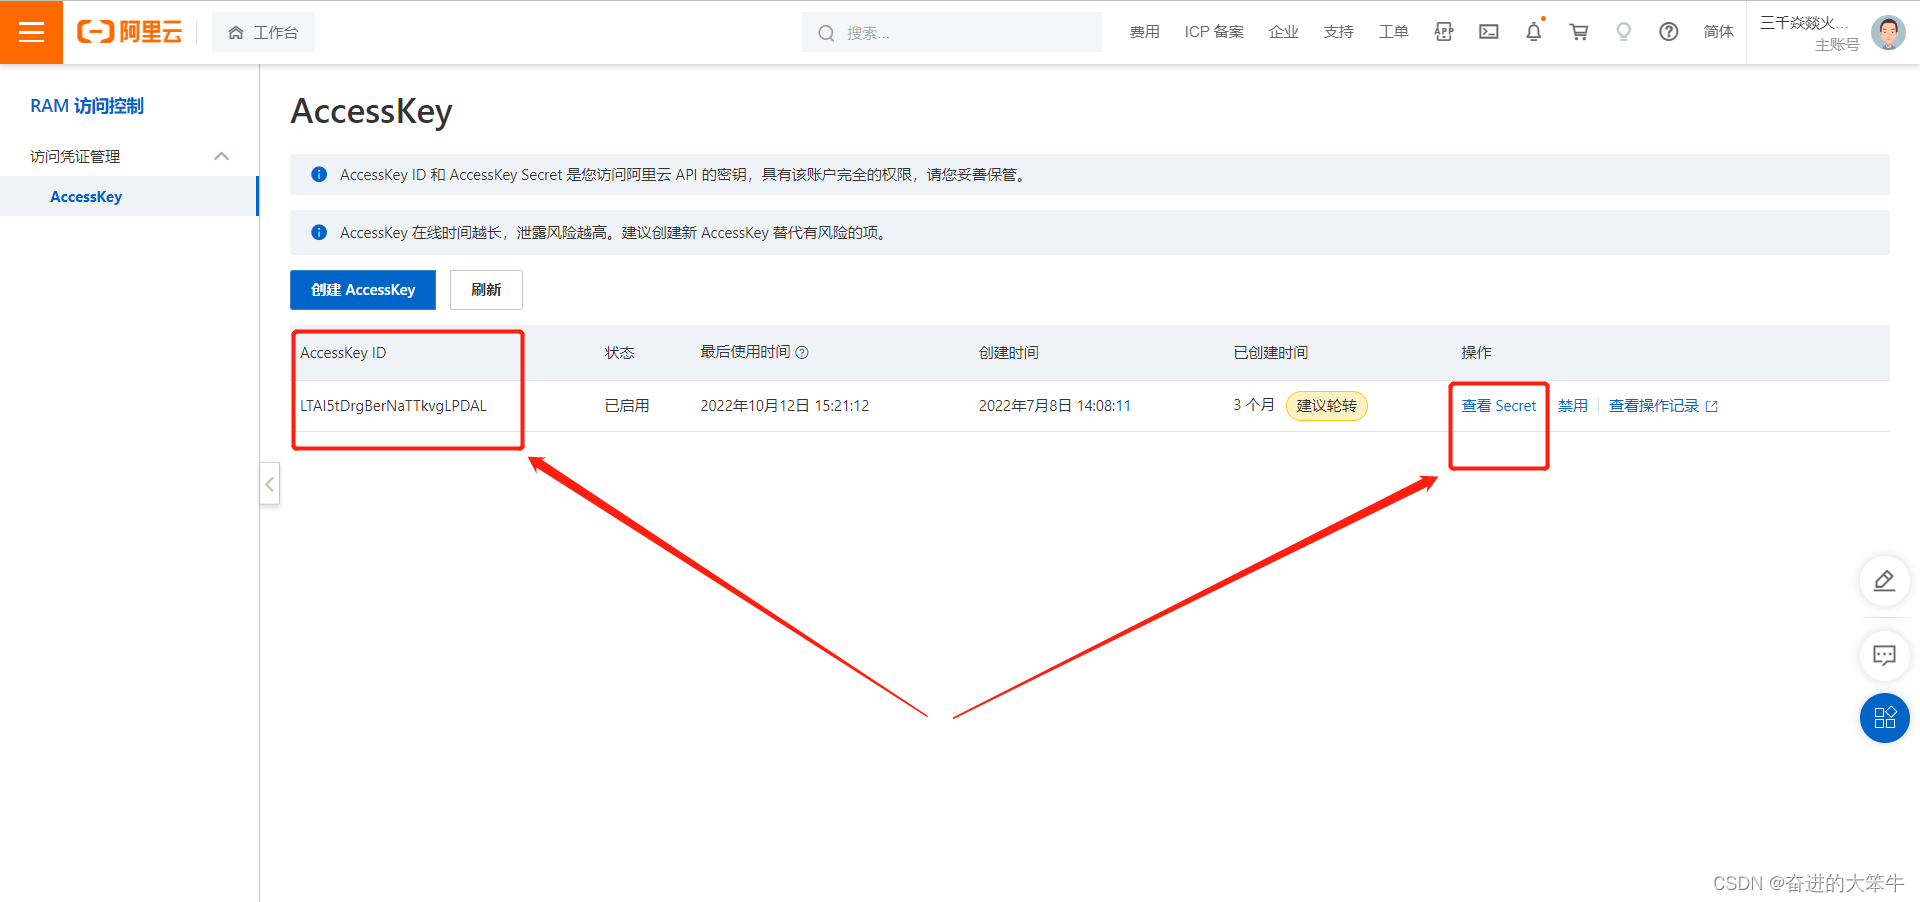Click the 操作 column header
This screenshot has width=1920, height=902.
1476,352
